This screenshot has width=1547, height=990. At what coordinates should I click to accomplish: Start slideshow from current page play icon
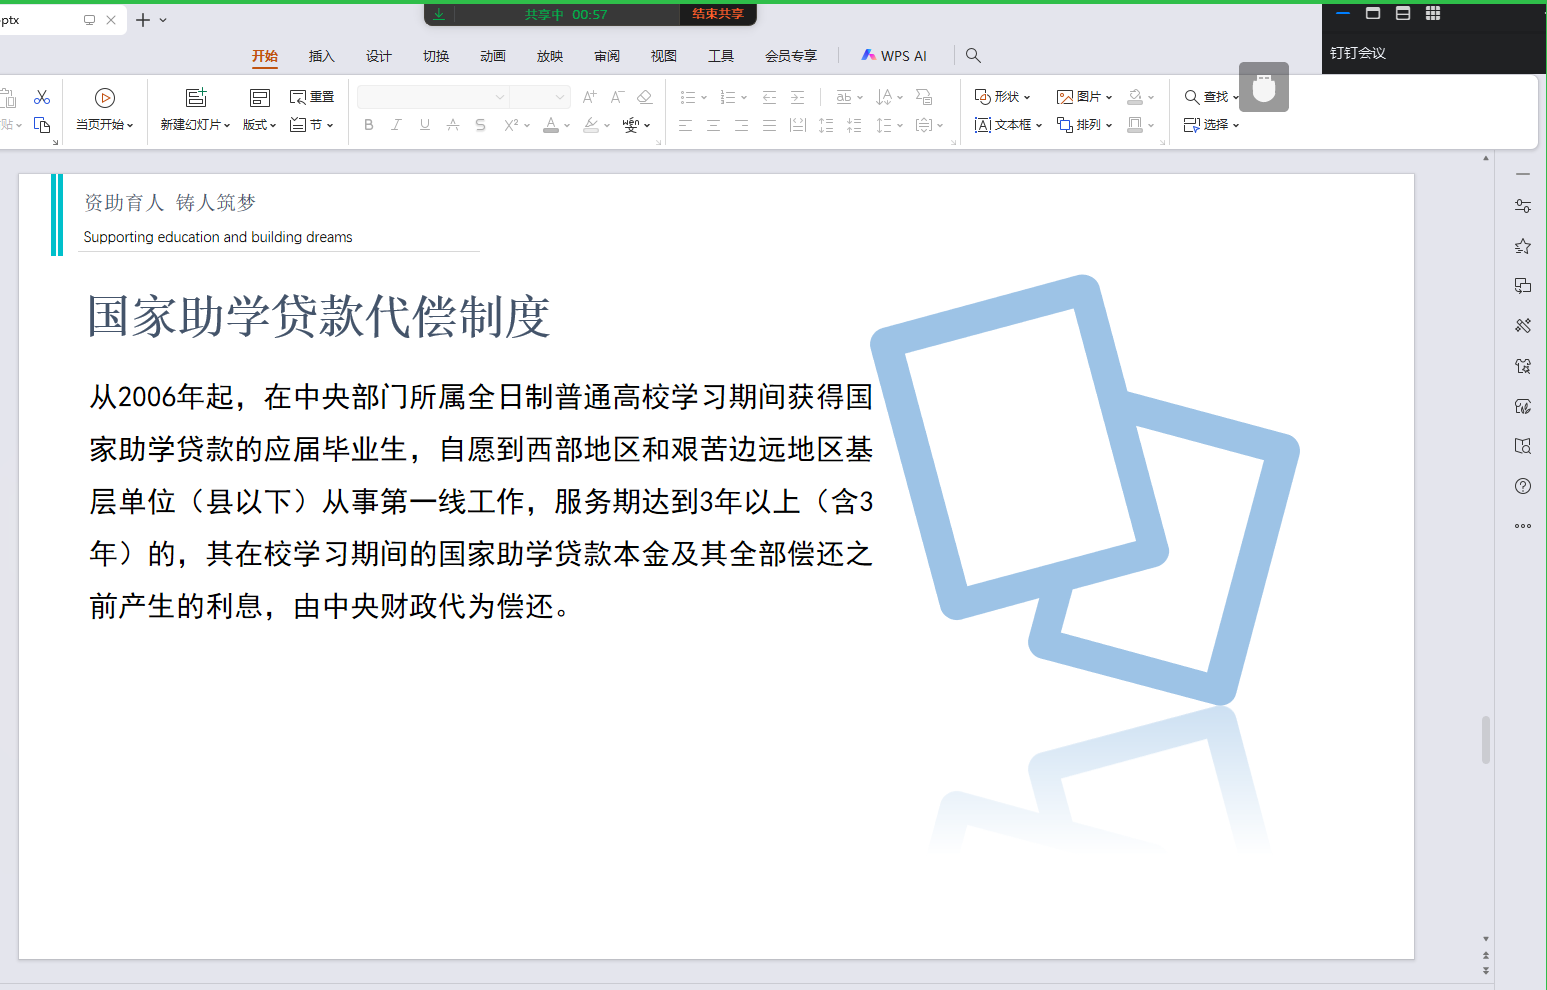click(105, 97)
